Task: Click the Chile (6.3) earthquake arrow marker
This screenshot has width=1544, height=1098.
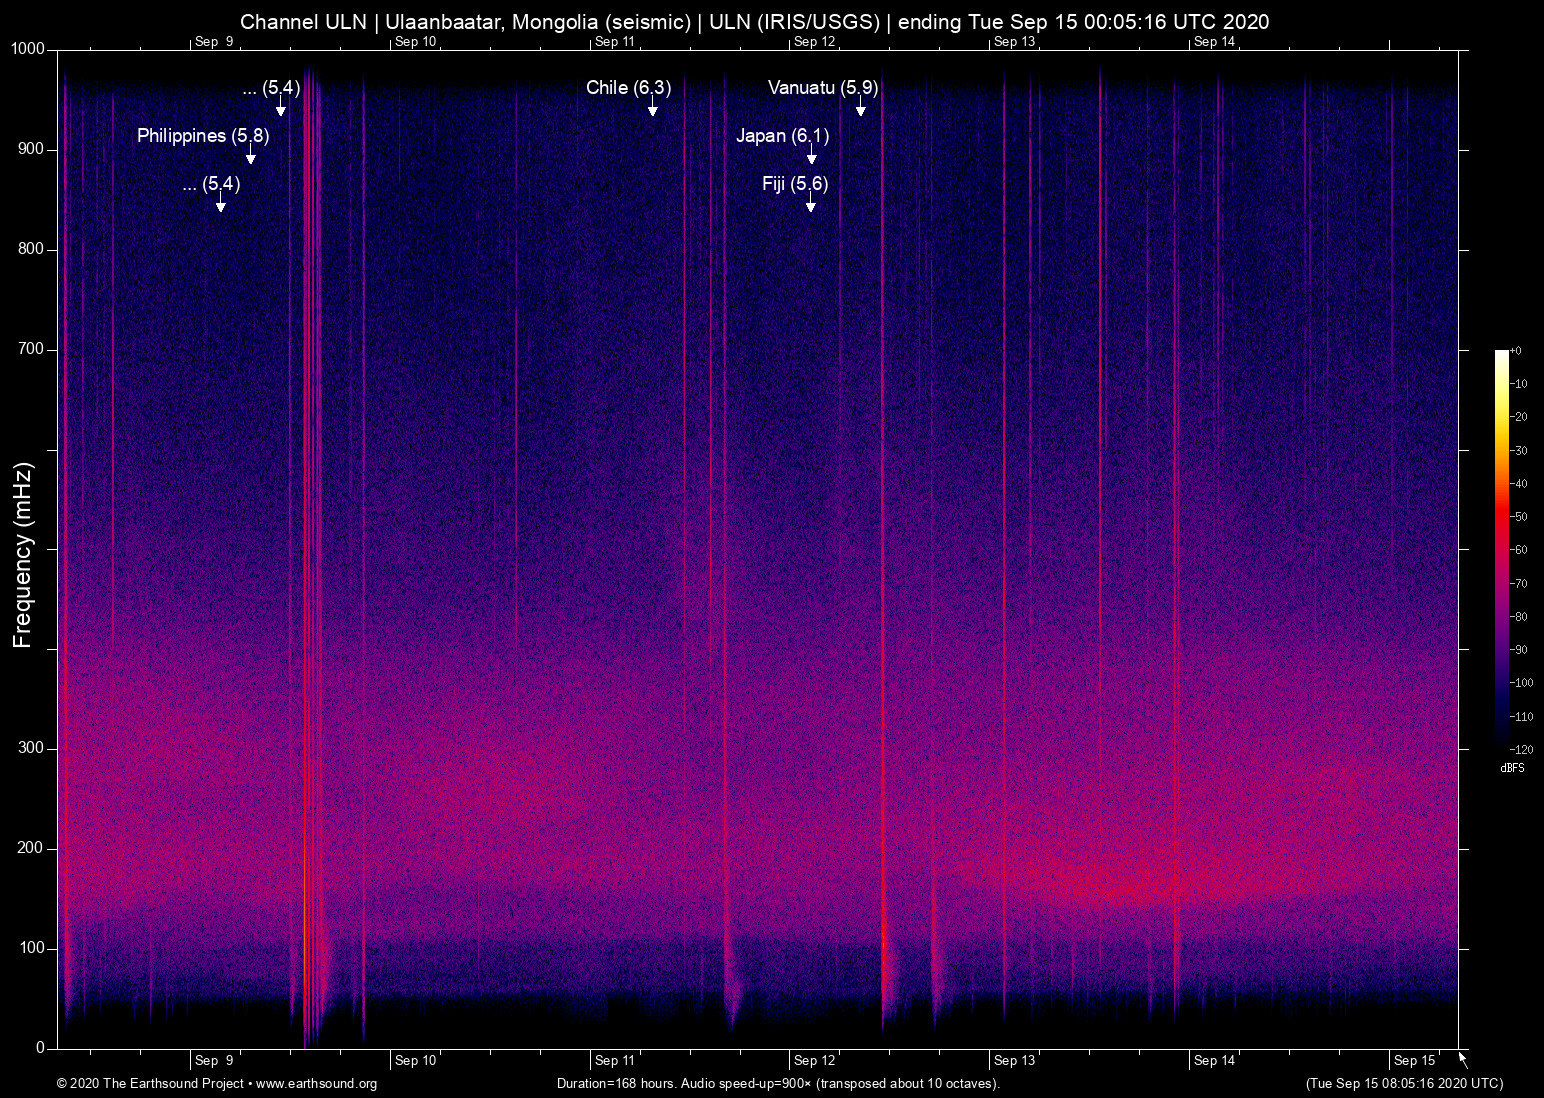Action: (654, 110)
